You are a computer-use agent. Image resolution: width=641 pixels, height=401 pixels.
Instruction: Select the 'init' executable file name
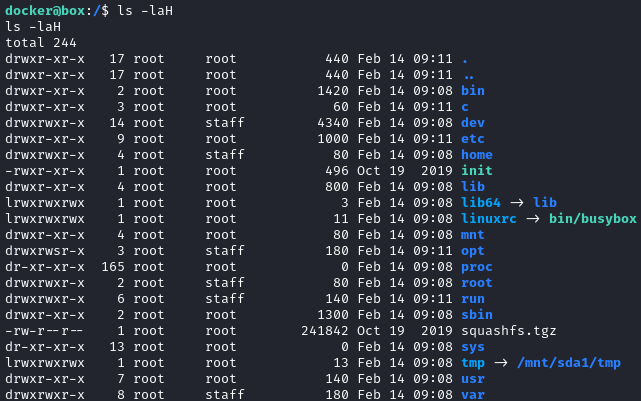pyautogui.click(x=477, y=170)
